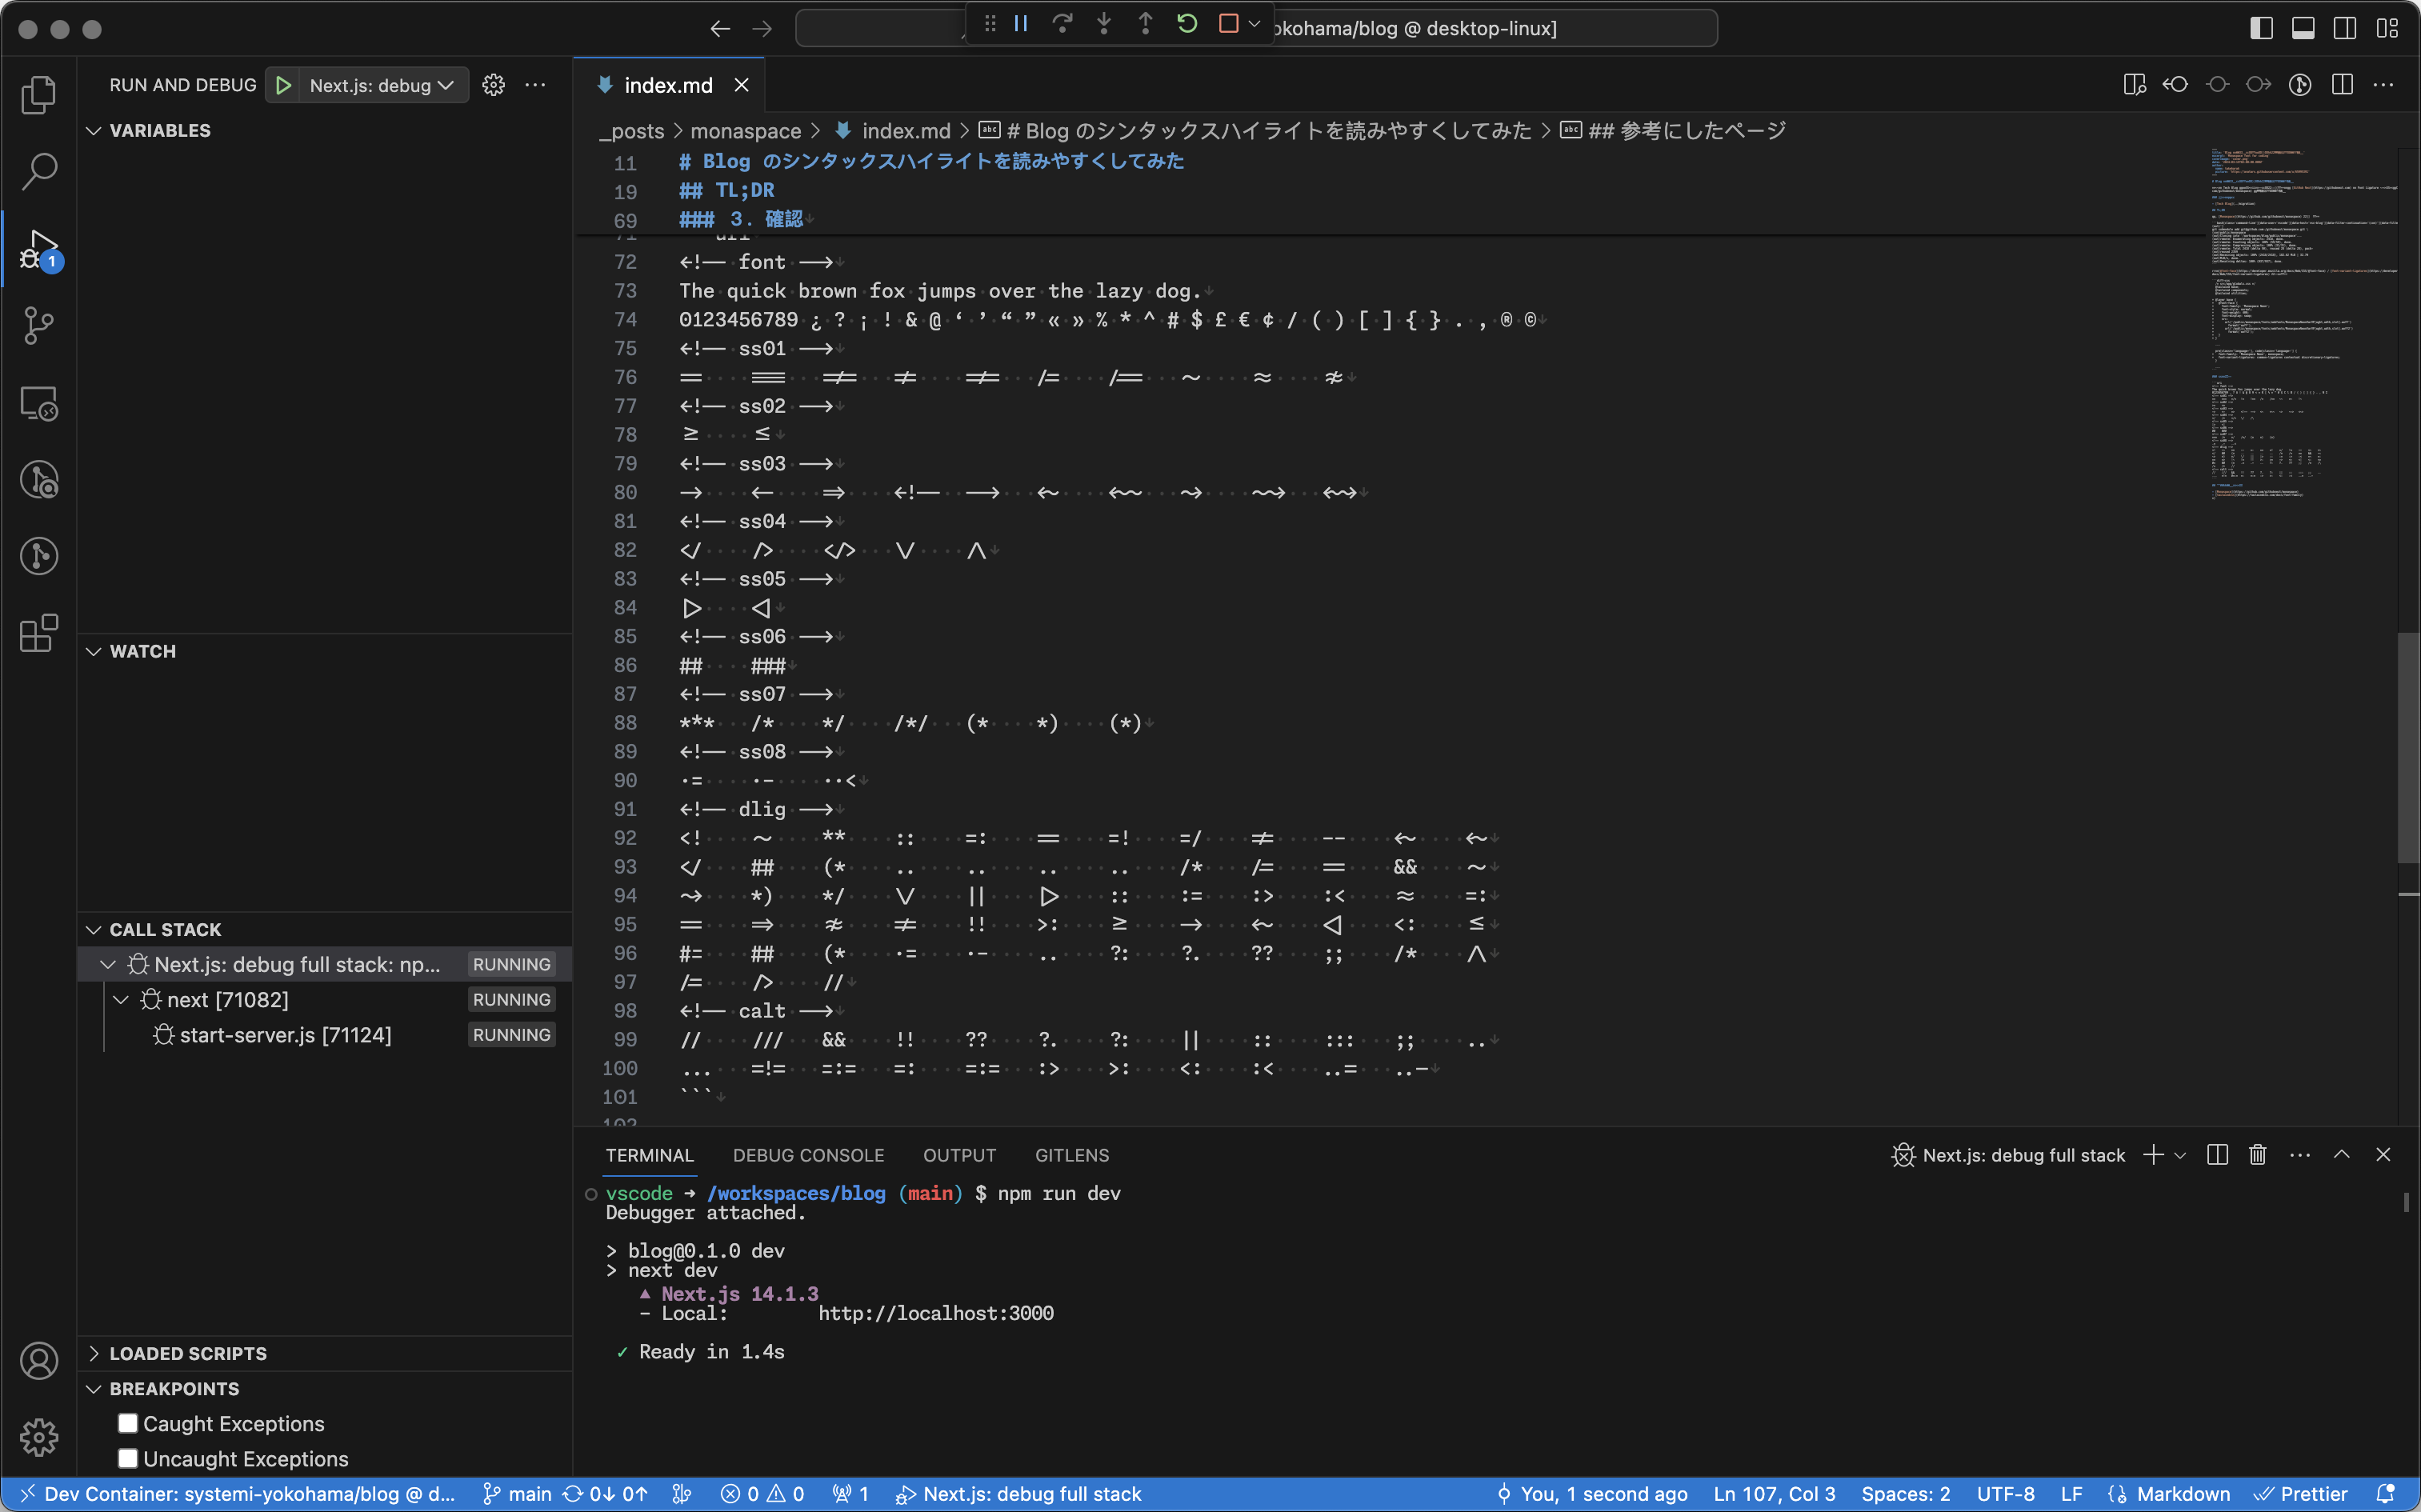The height and width of the screenshot is (1512, 2421).
Task: Collapse the WATCH section
Action: pyautogui.click(x=94, y=652)
